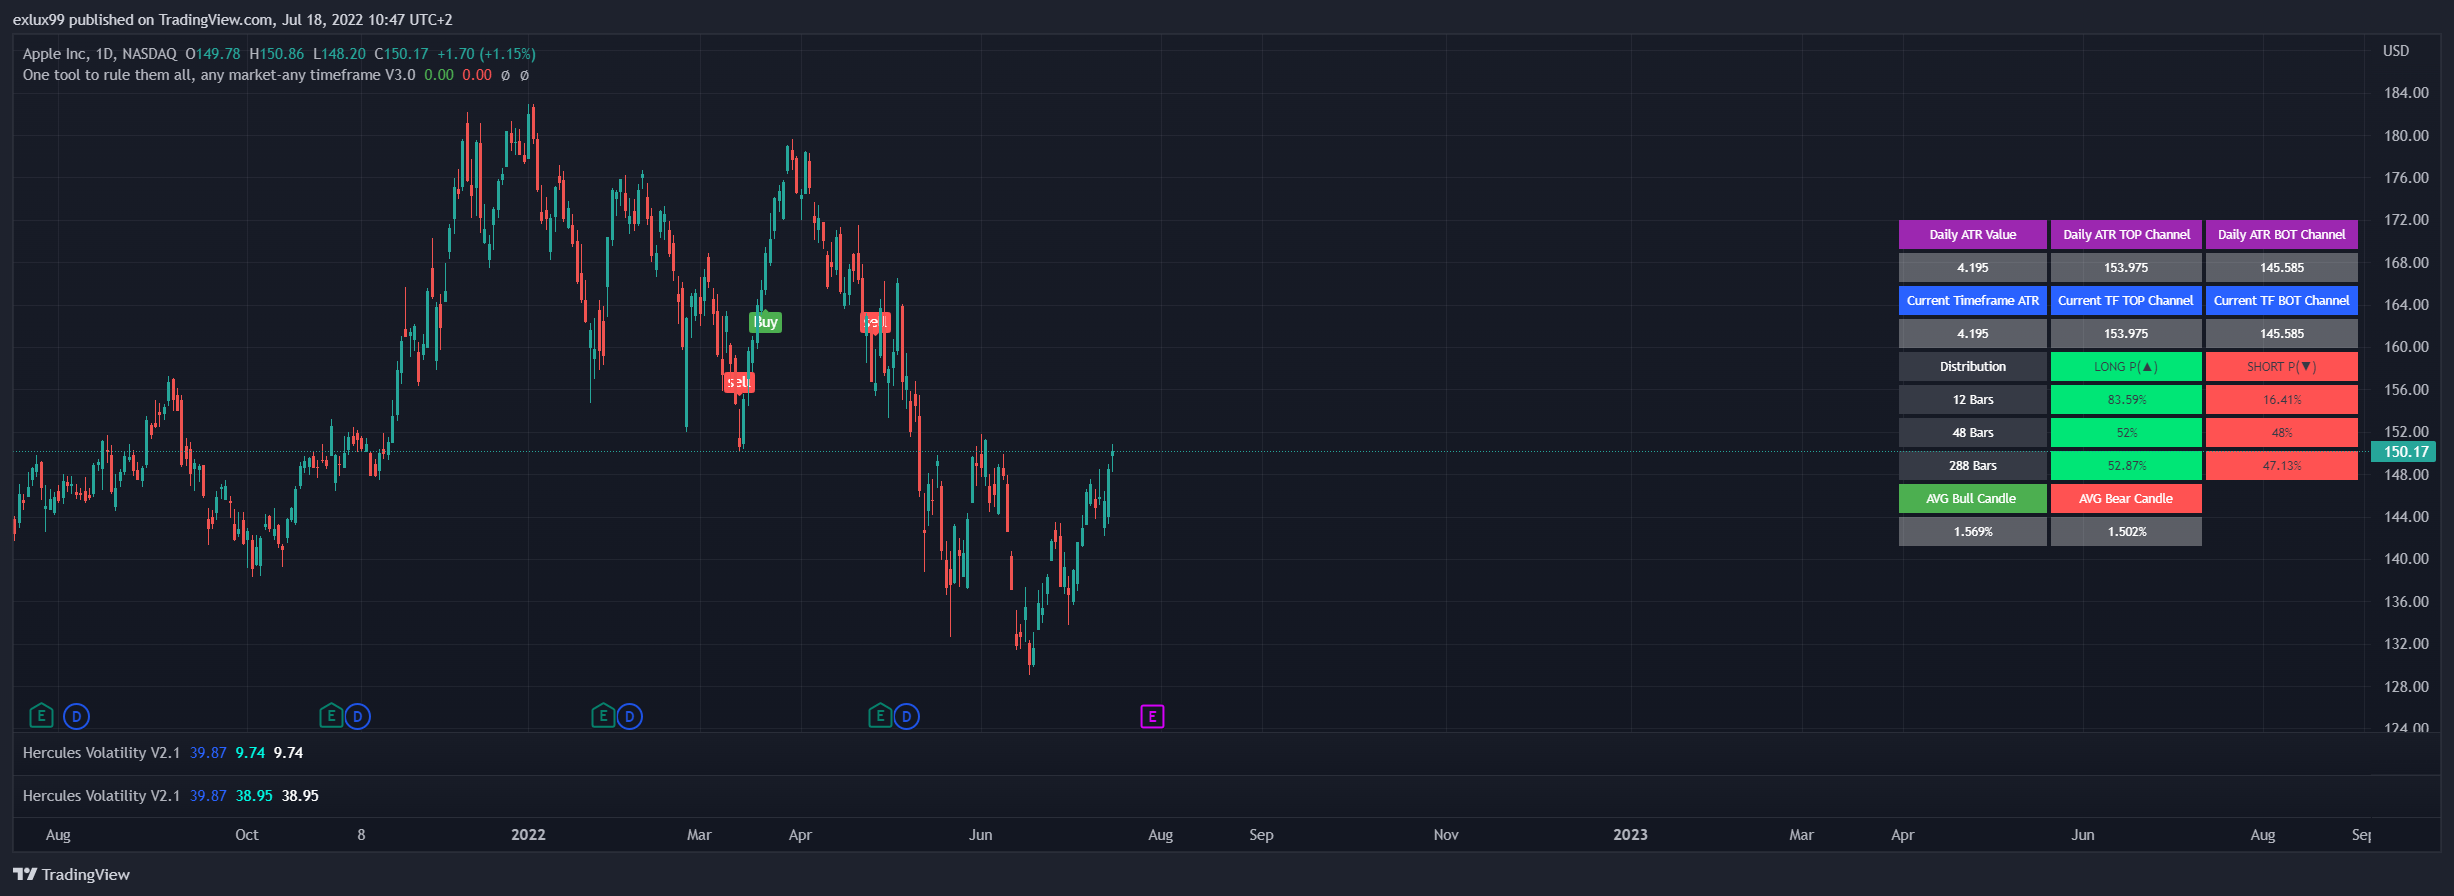Image resolution: width=2454 pixels, height=896 pixels.
Task: Click the lower red Sell signal near March
Action: tap(738, 382)
